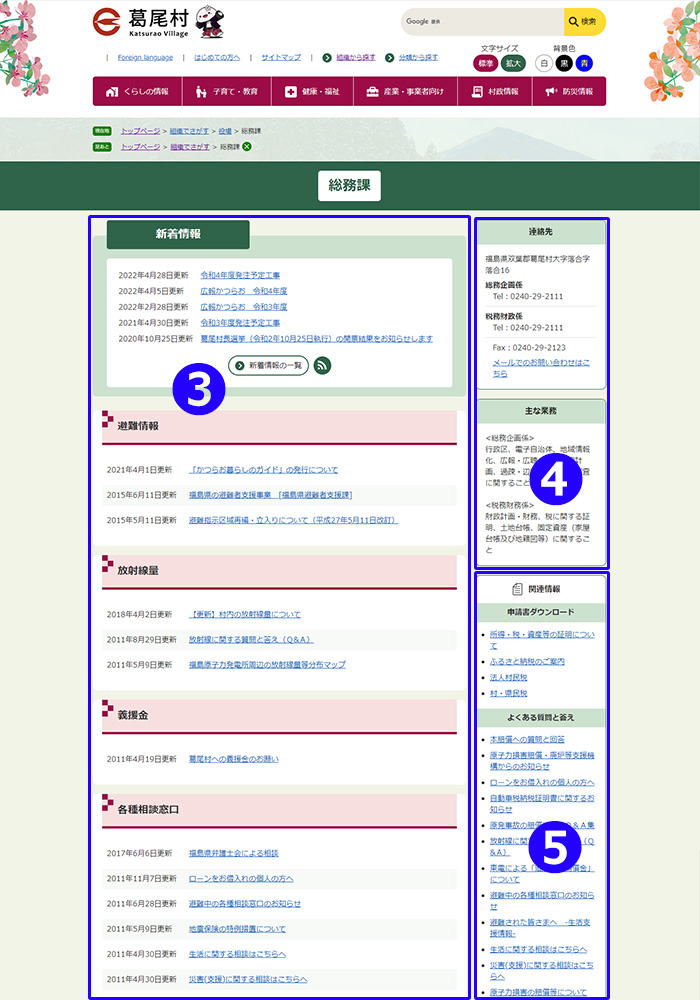This screenshot has height=1000, width=700.
Task: Open 村・県民税 sidebar link
Action: (x=508, y=693)
